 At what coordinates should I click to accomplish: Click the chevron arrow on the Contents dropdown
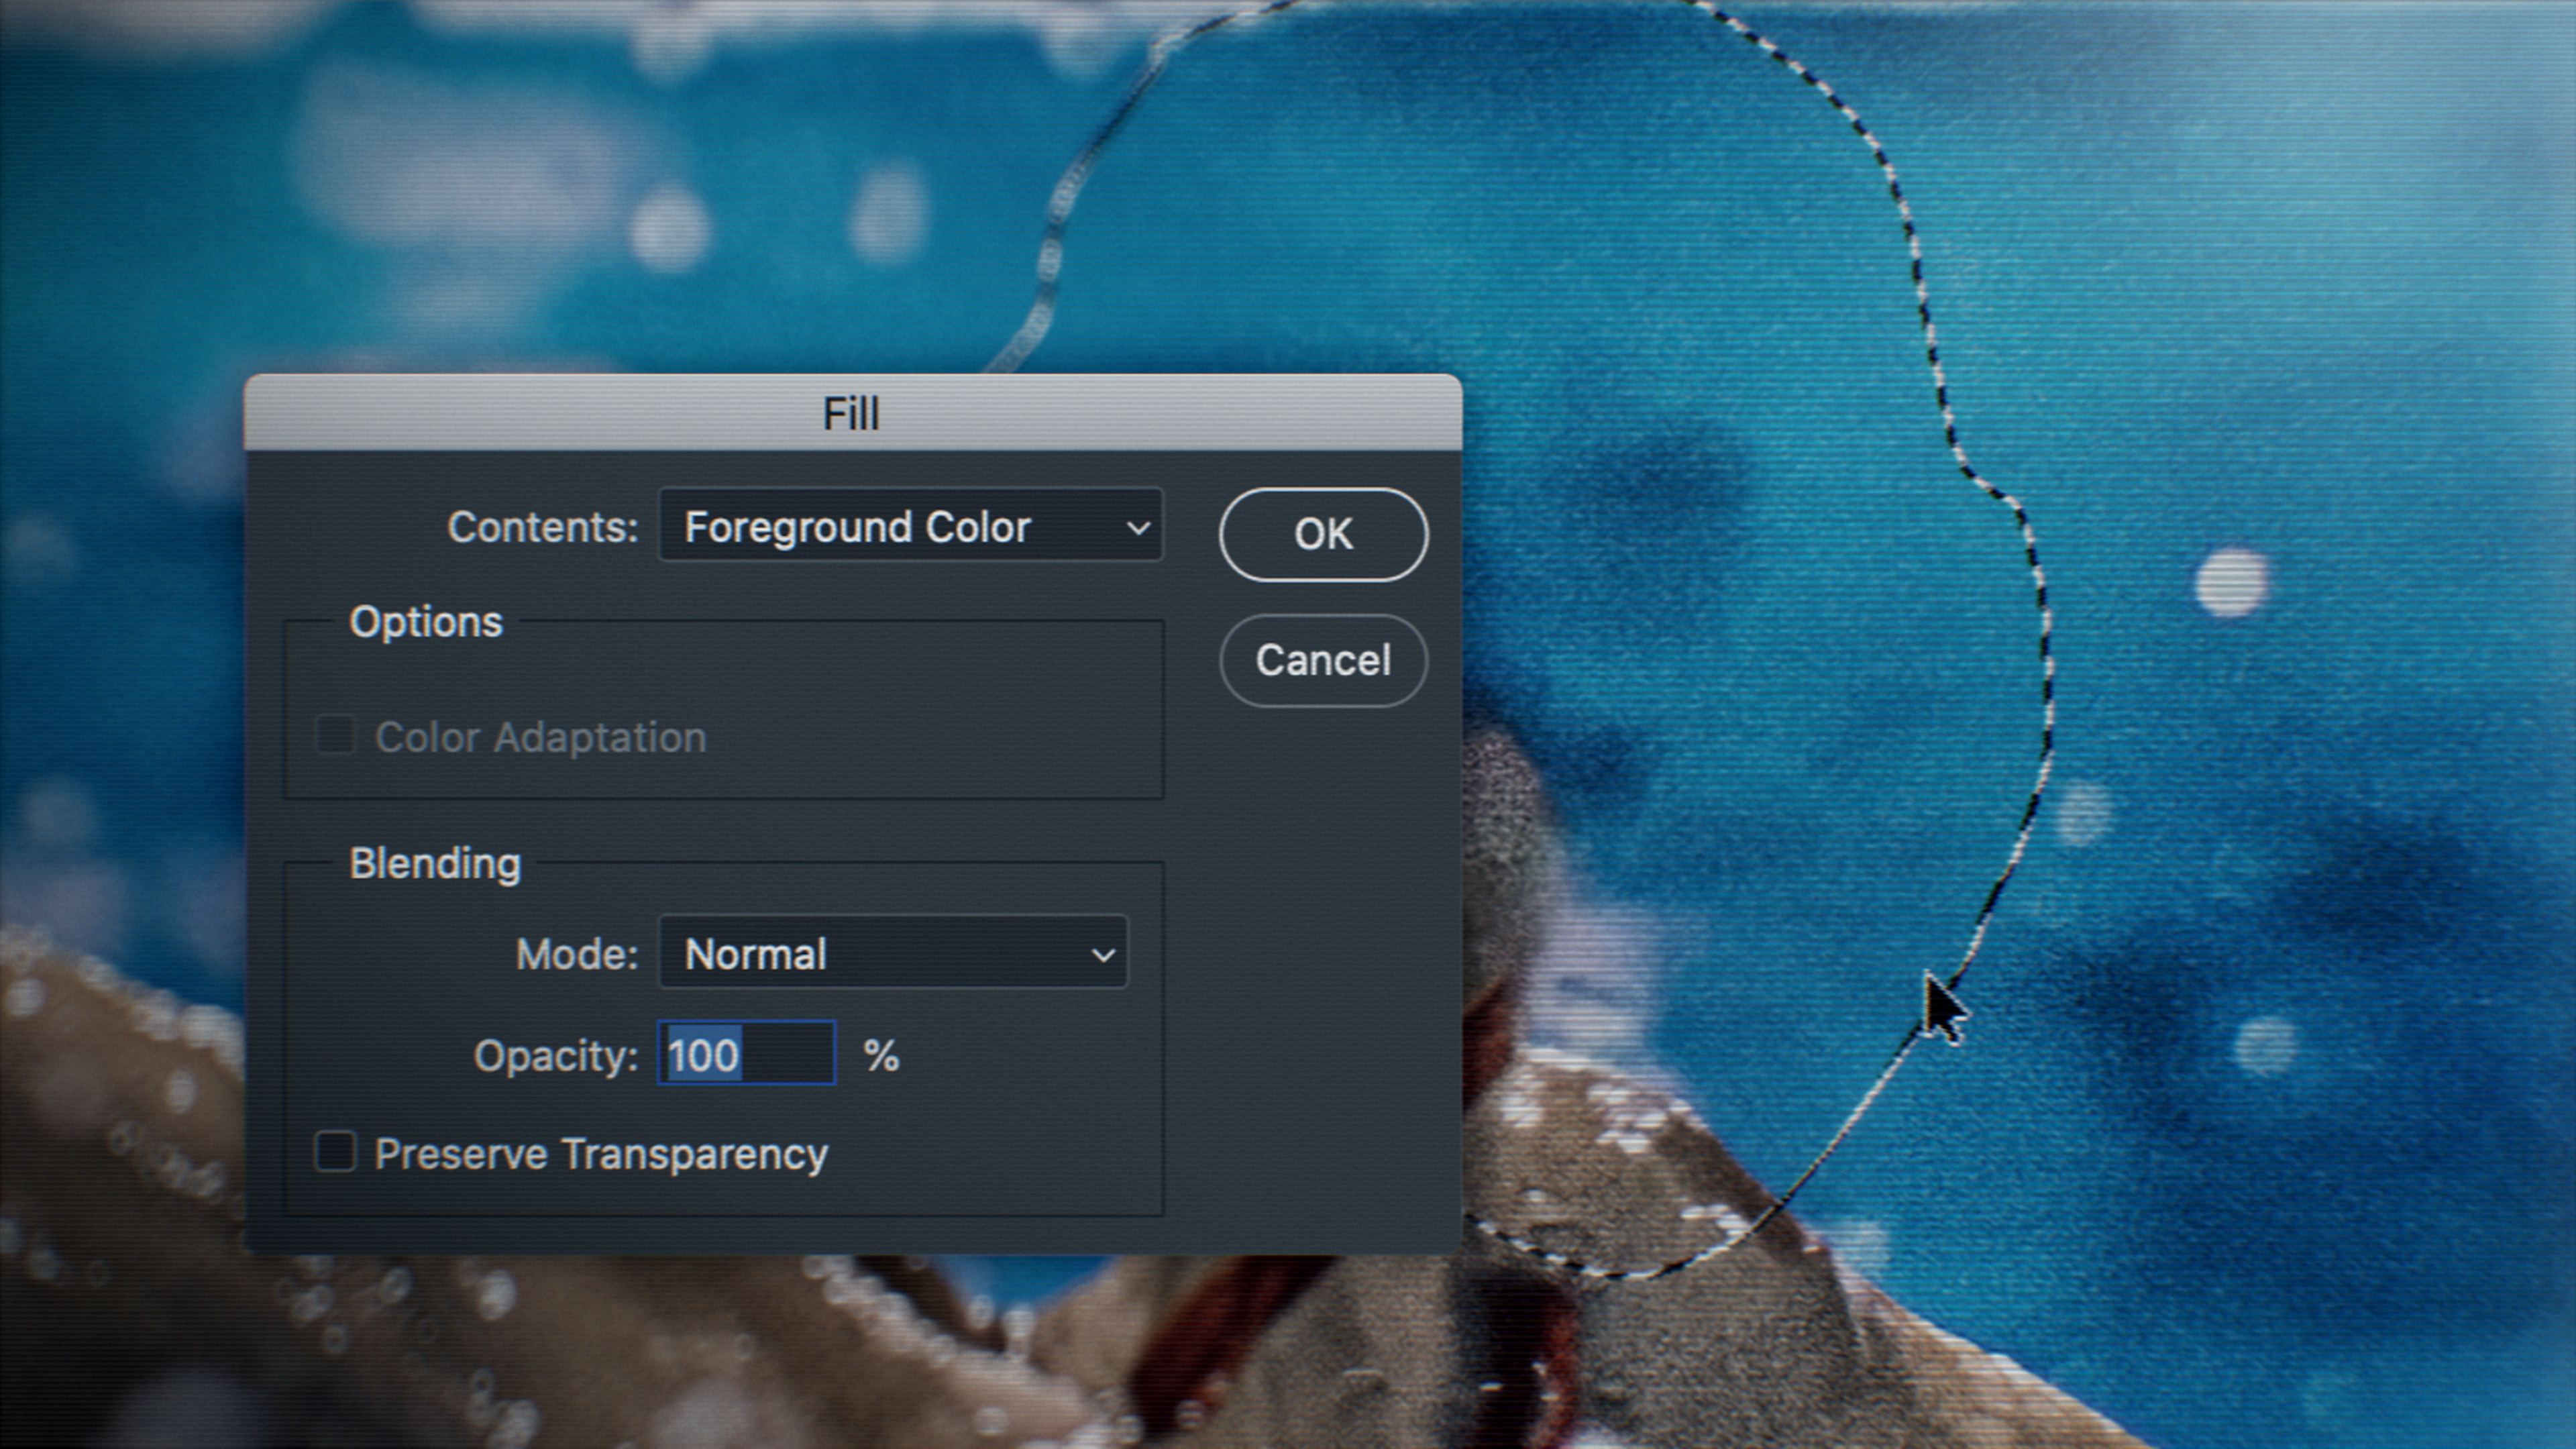pos(1137,527)
